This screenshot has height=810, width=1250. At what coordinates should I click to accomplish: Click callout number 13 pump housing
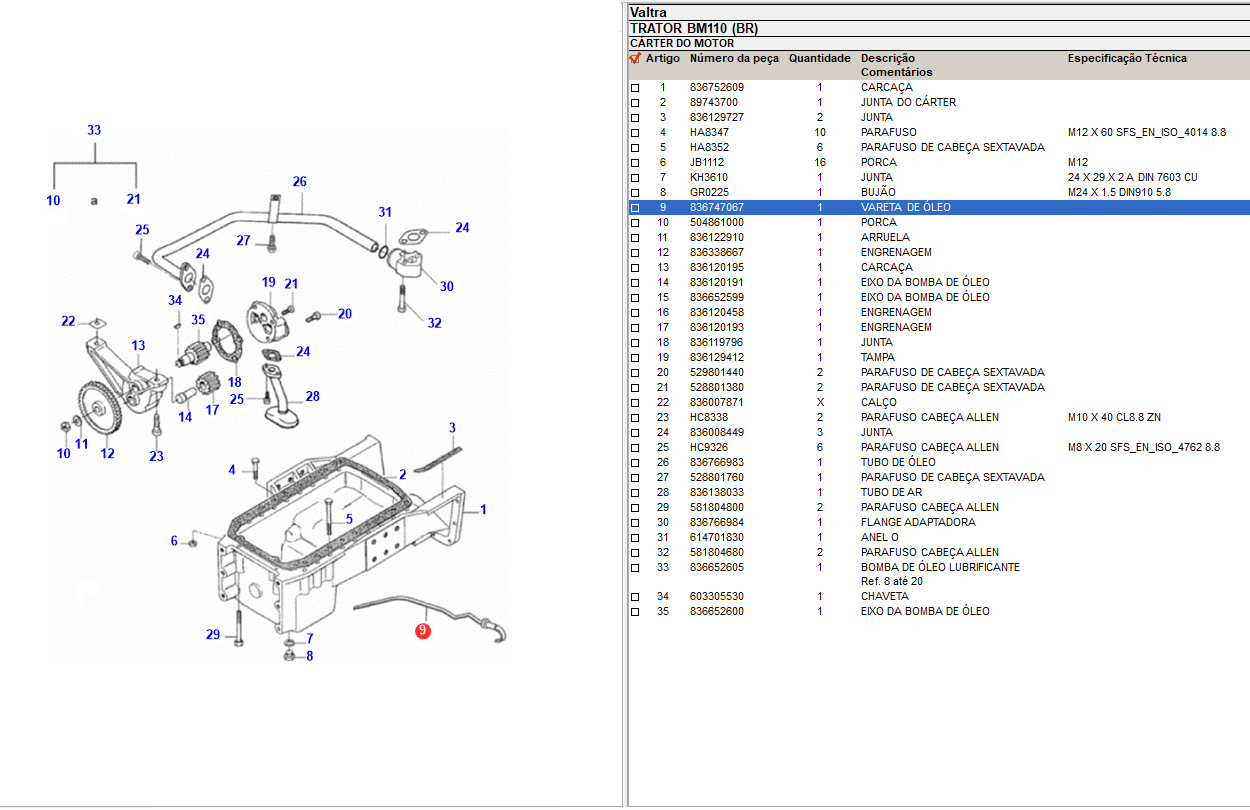pyautogui.click(x=138, y=346)
